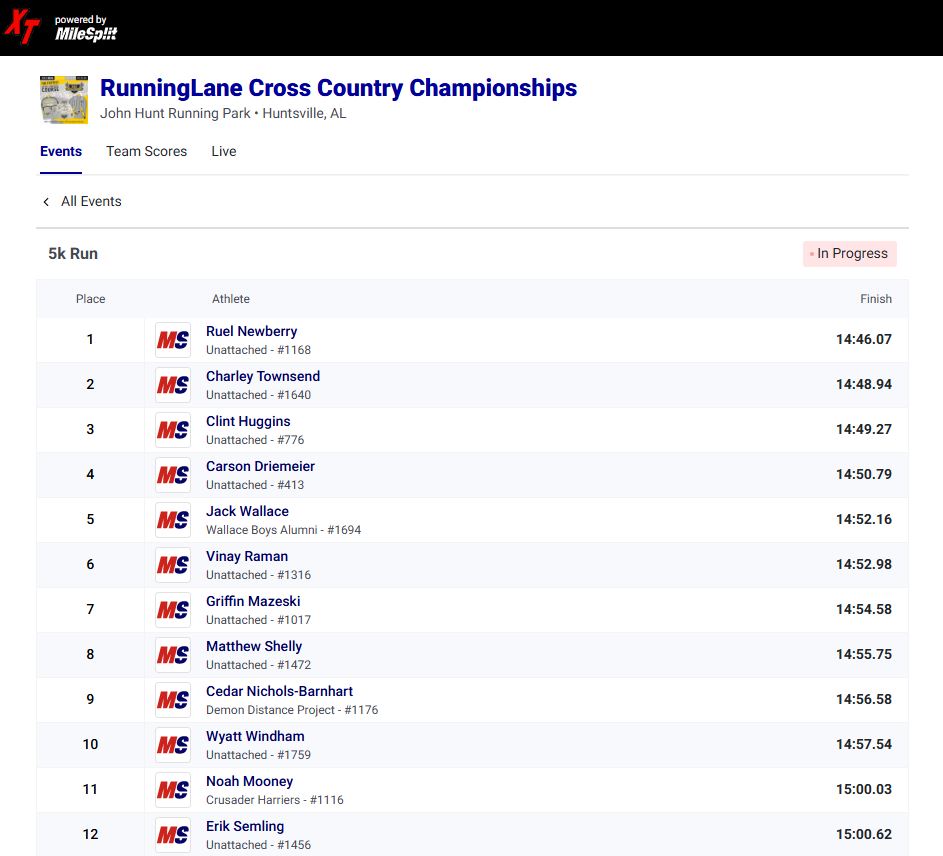Click the In Progress status badge
Screen dimensions: 943x856
(849, 254)
